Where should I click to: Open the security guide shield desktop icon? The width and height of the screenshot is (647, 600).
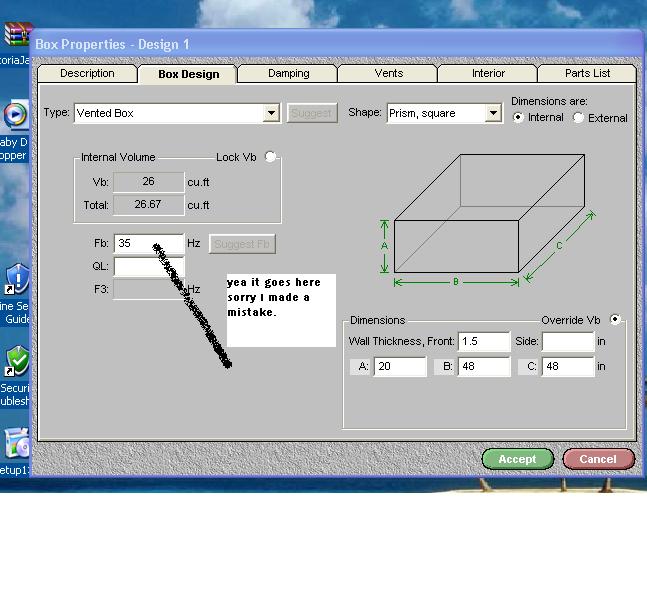[17, 279]
